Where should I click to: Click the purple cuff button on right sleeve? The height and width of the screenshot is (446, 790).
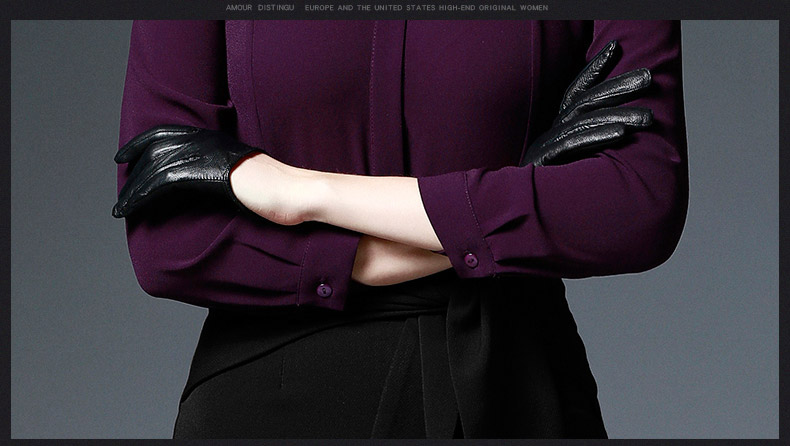471,260
